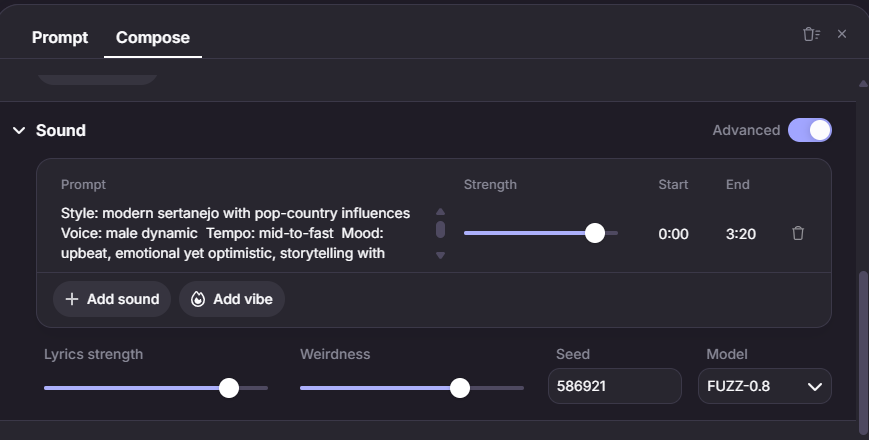Image resolution: width=869 pixels, height=440 pixels.
Task: Click the Lyrics strength slider handle
Action: point(229,388)
